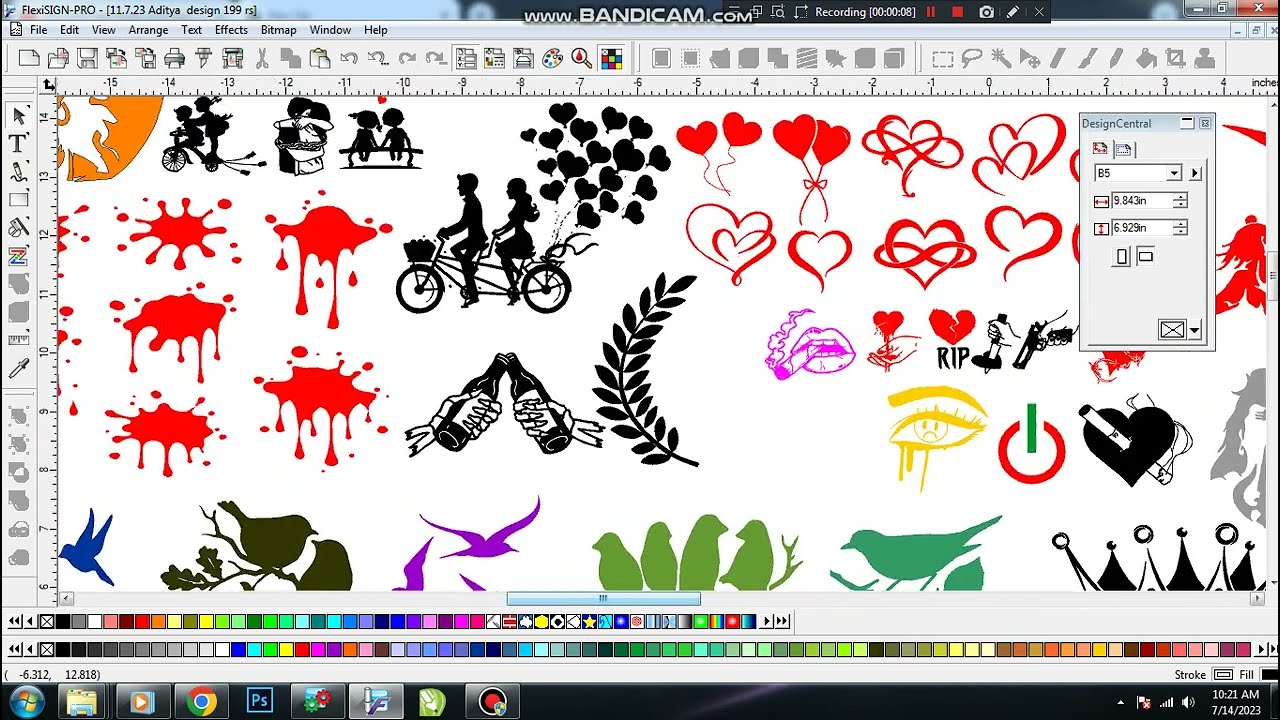Collapse the DesignCentral panel

(1187, 123)
